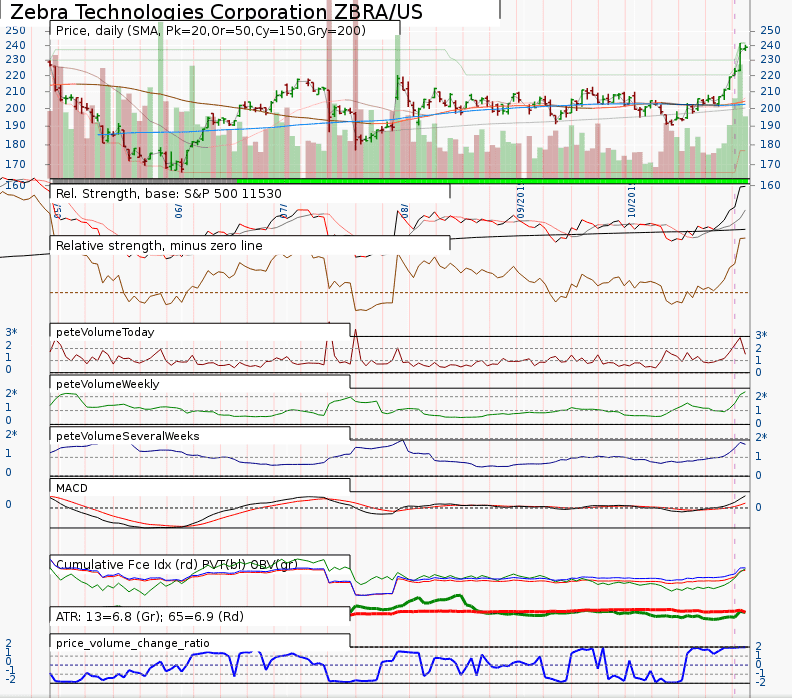
Task: Click the 08/ date marker on time axis
Action: click(404, 211)
